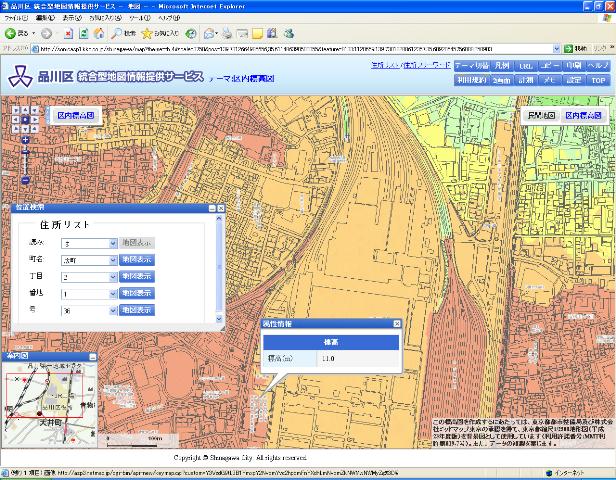Click the TOP button in the header
616x480 pixels.
pos(598,80)
